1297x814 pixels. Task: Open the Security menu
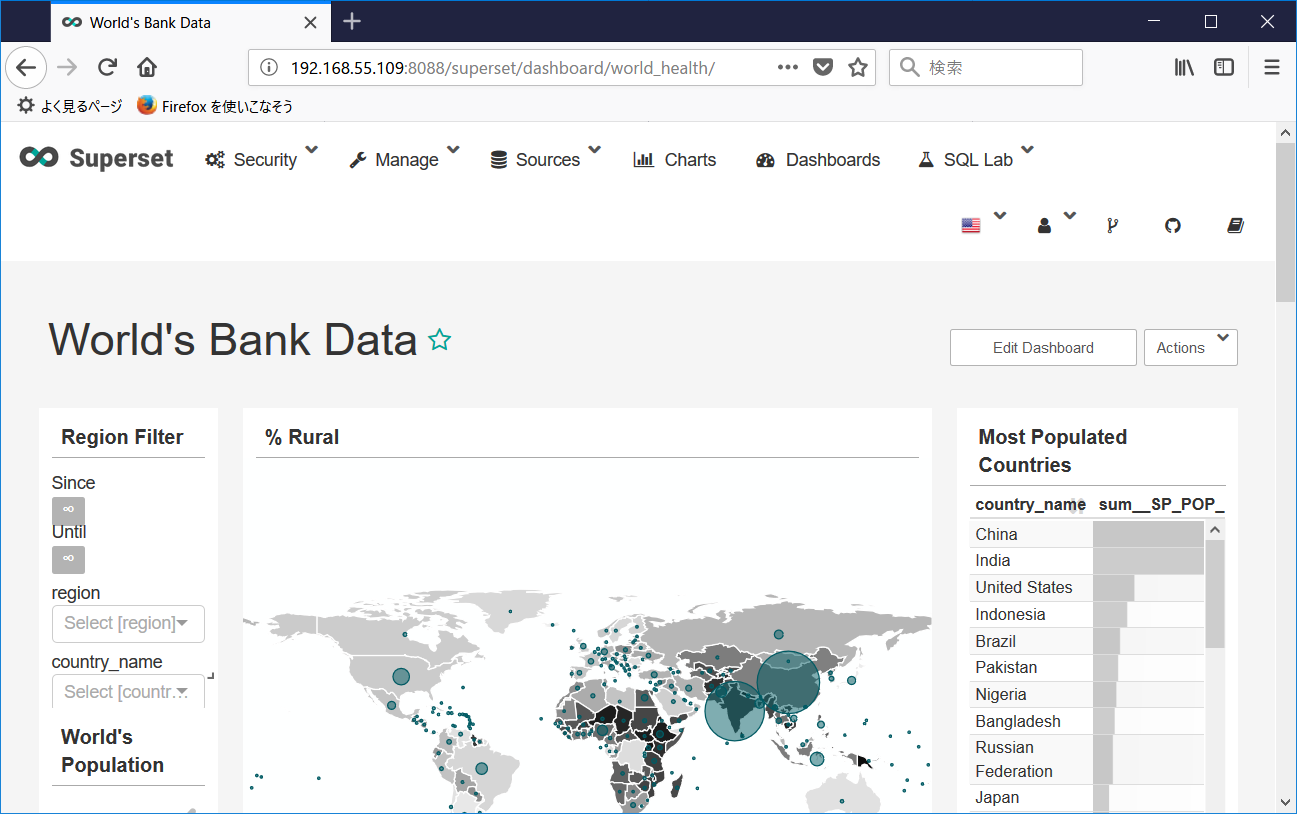pos(260,159)
